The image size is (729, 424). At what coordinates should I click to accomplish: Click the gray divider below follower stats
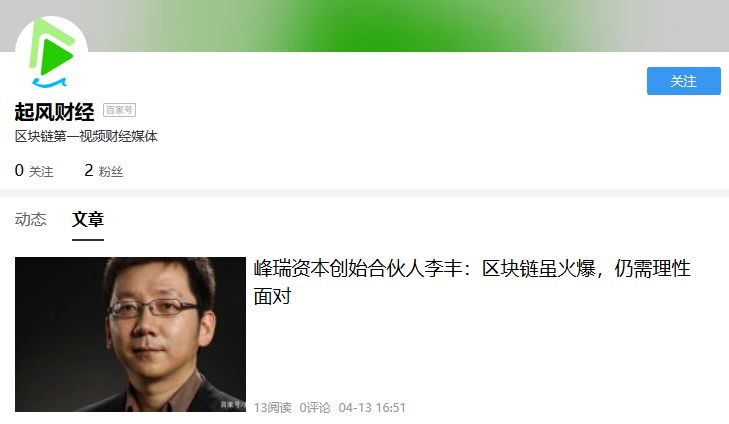click(364, 192)
